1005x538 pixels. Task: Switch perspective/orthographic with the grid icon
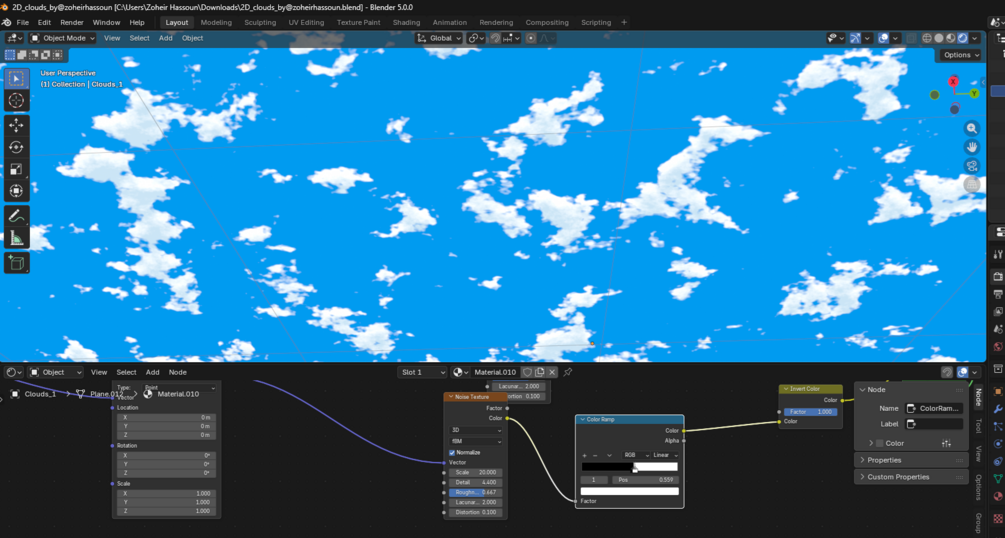click(972, 185)
